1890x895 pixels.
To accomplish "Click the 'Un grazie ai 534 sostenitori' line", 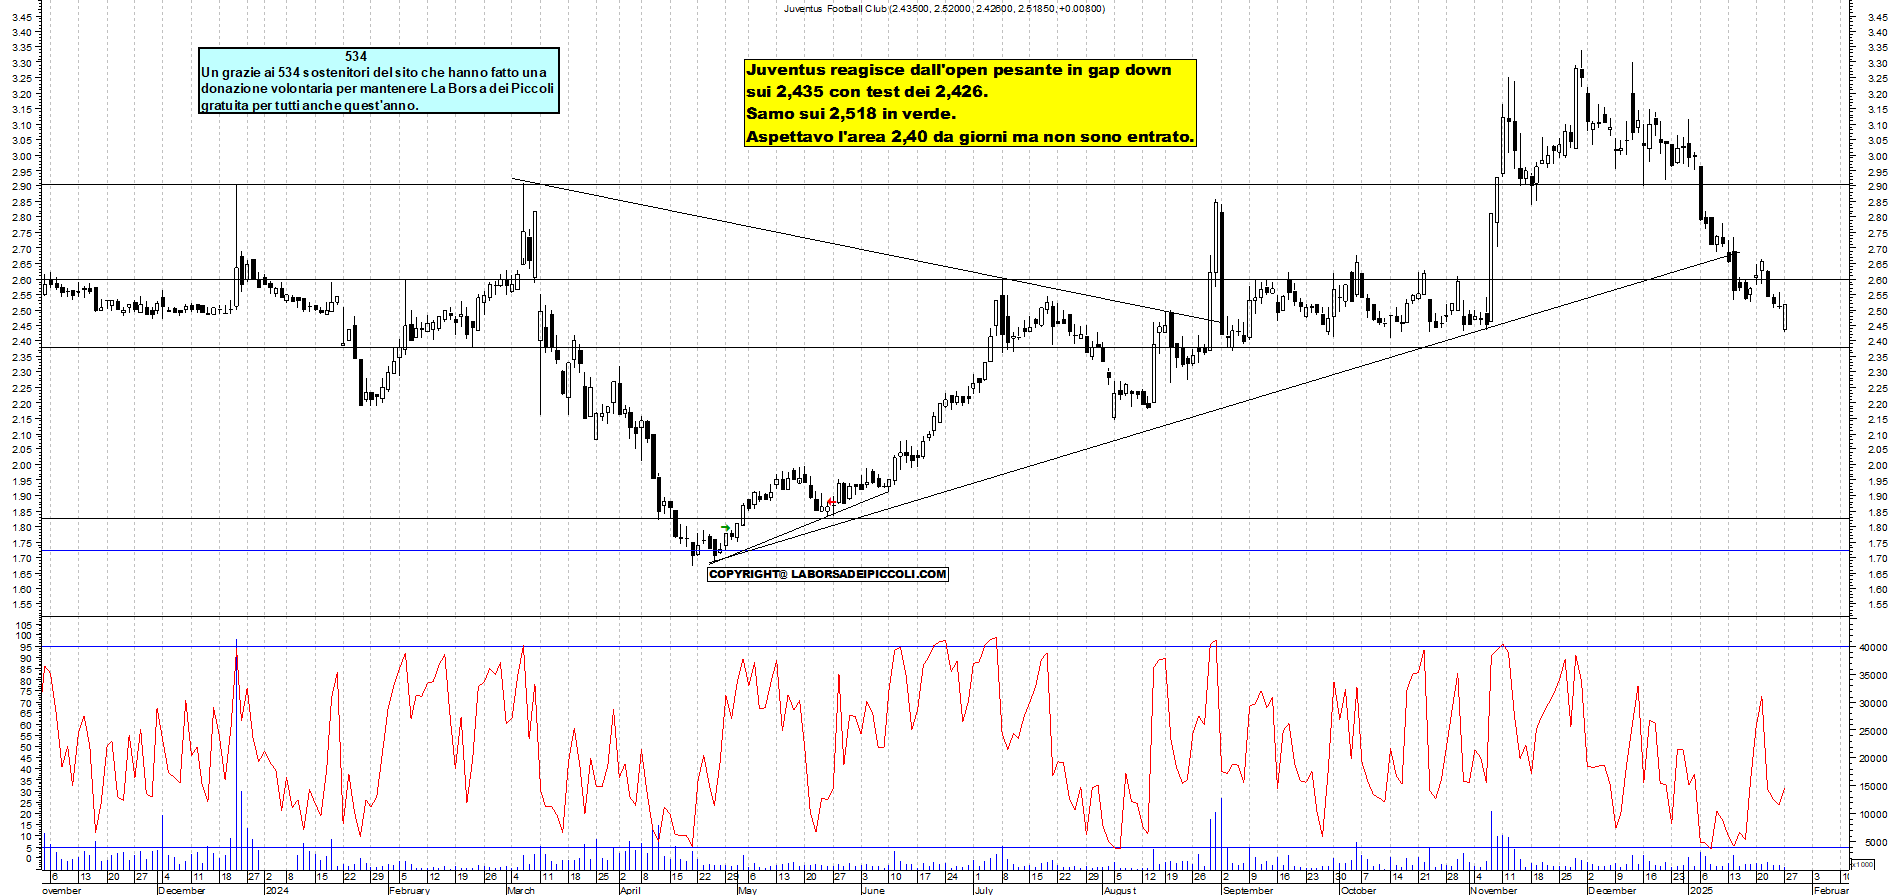I will [374, 72].
